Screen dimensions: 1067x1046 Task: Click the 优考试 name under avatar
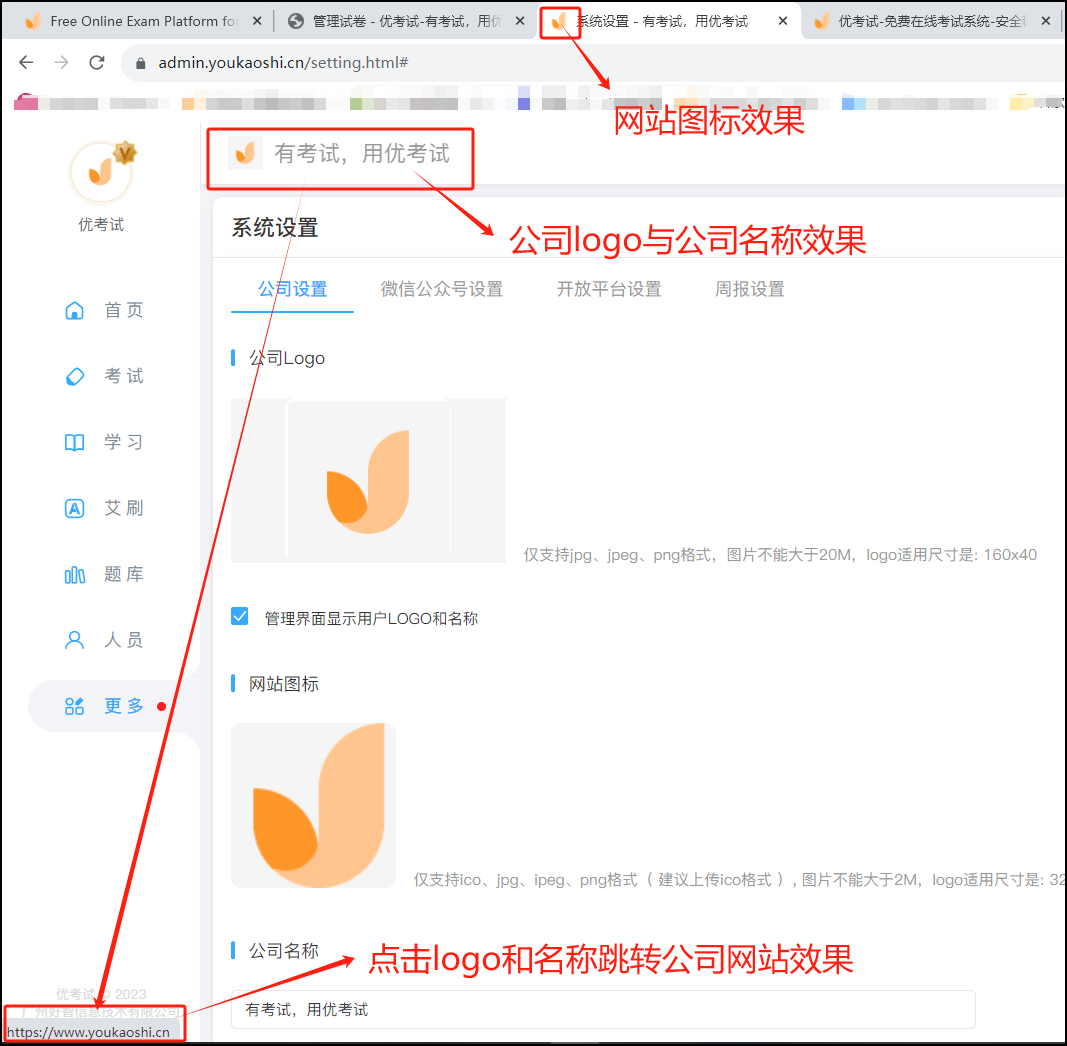click(101, 225)
